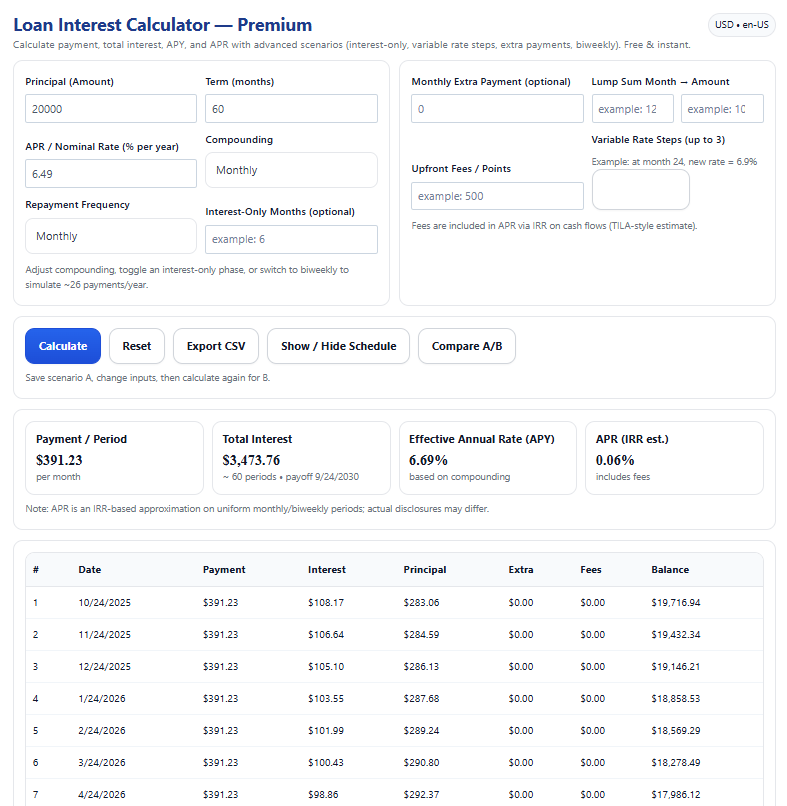The height and width of the screenshot is (806, 787).
Task: Open the Compounding dropdown
Action: pyautogui.click(x=291, y=170)
